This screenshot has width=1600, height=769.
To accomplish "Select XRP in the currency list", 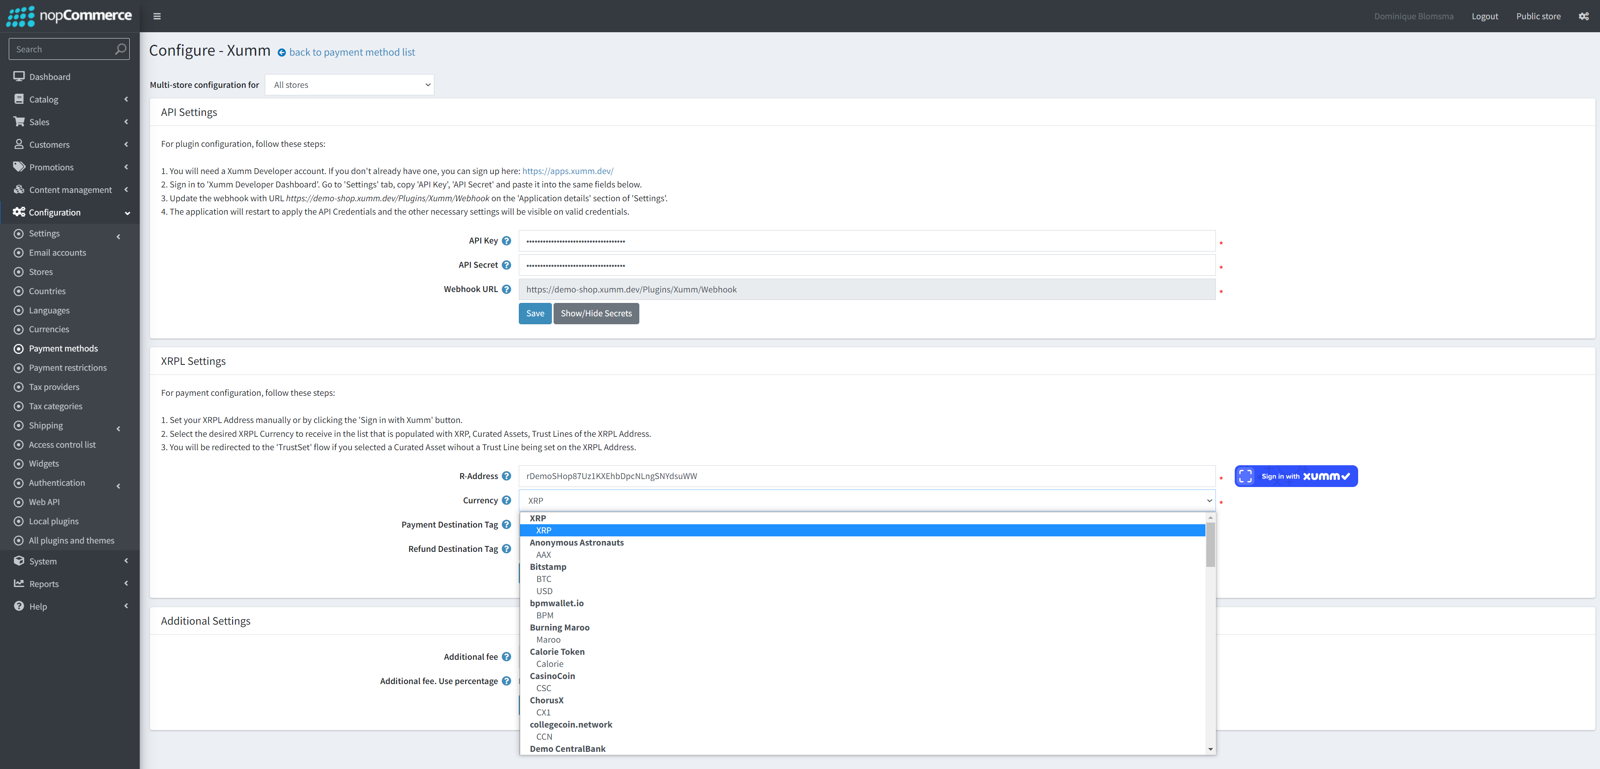I will click(863, 530).
